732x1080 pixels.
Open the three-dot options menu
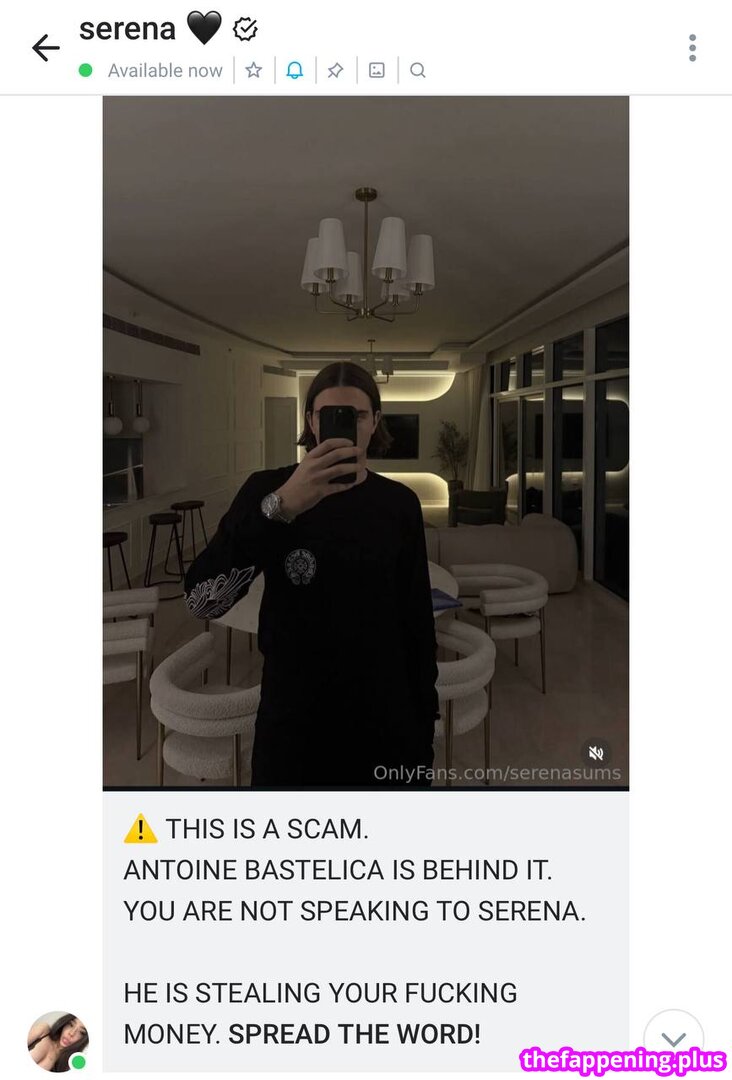[692, 48]
